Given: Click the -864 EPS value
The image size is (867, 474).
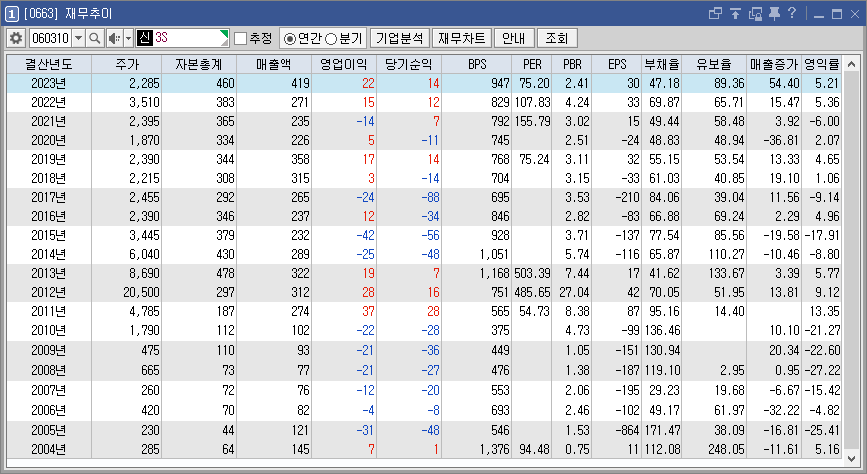Looking at the screenshot, I should pyautogui.click(x=627, y=430).
